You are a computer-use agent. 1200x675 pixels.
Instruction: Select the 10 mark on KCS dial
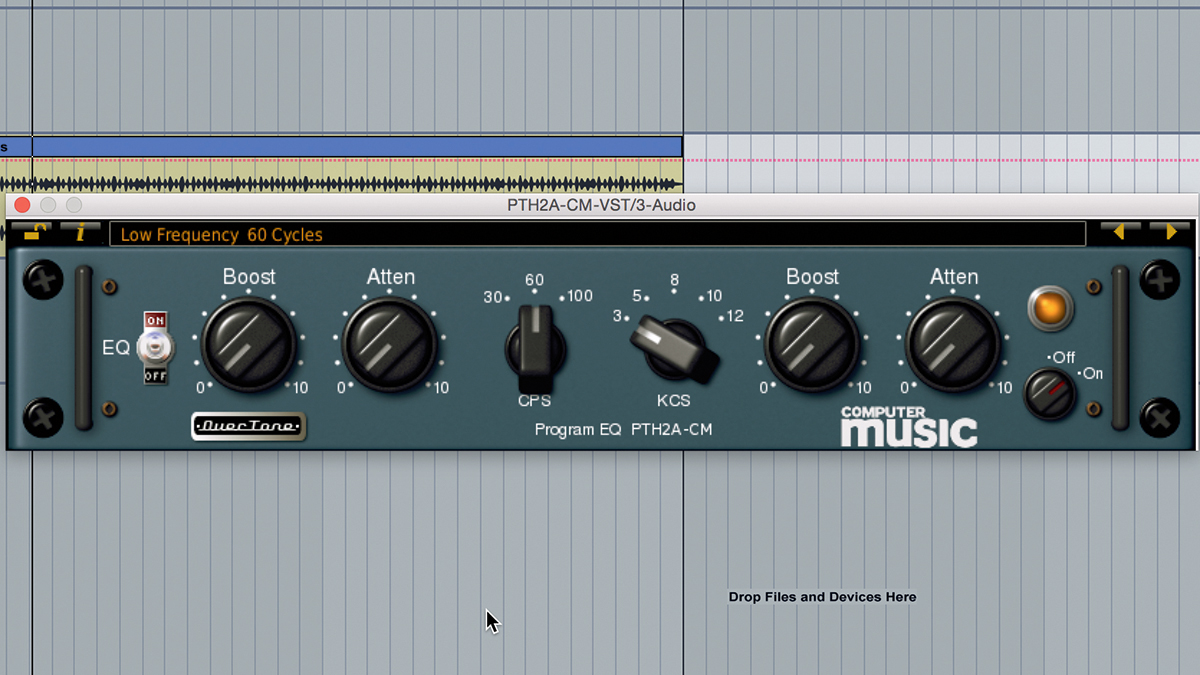(714, 296)
